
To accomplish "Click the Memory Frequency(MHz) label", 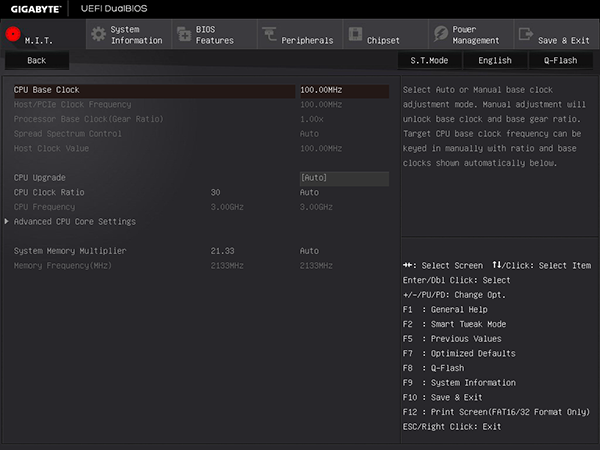I will (63, 266).
